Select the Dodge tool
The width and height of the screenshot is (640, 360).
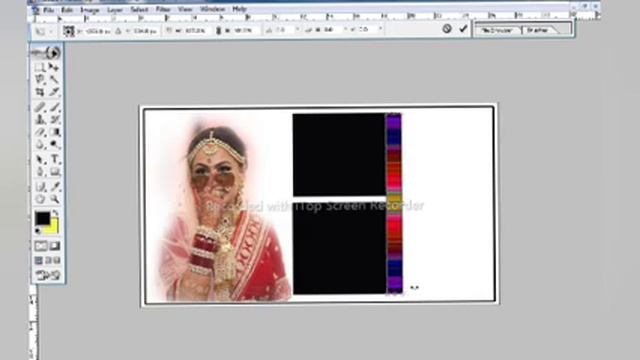(55, 144)
